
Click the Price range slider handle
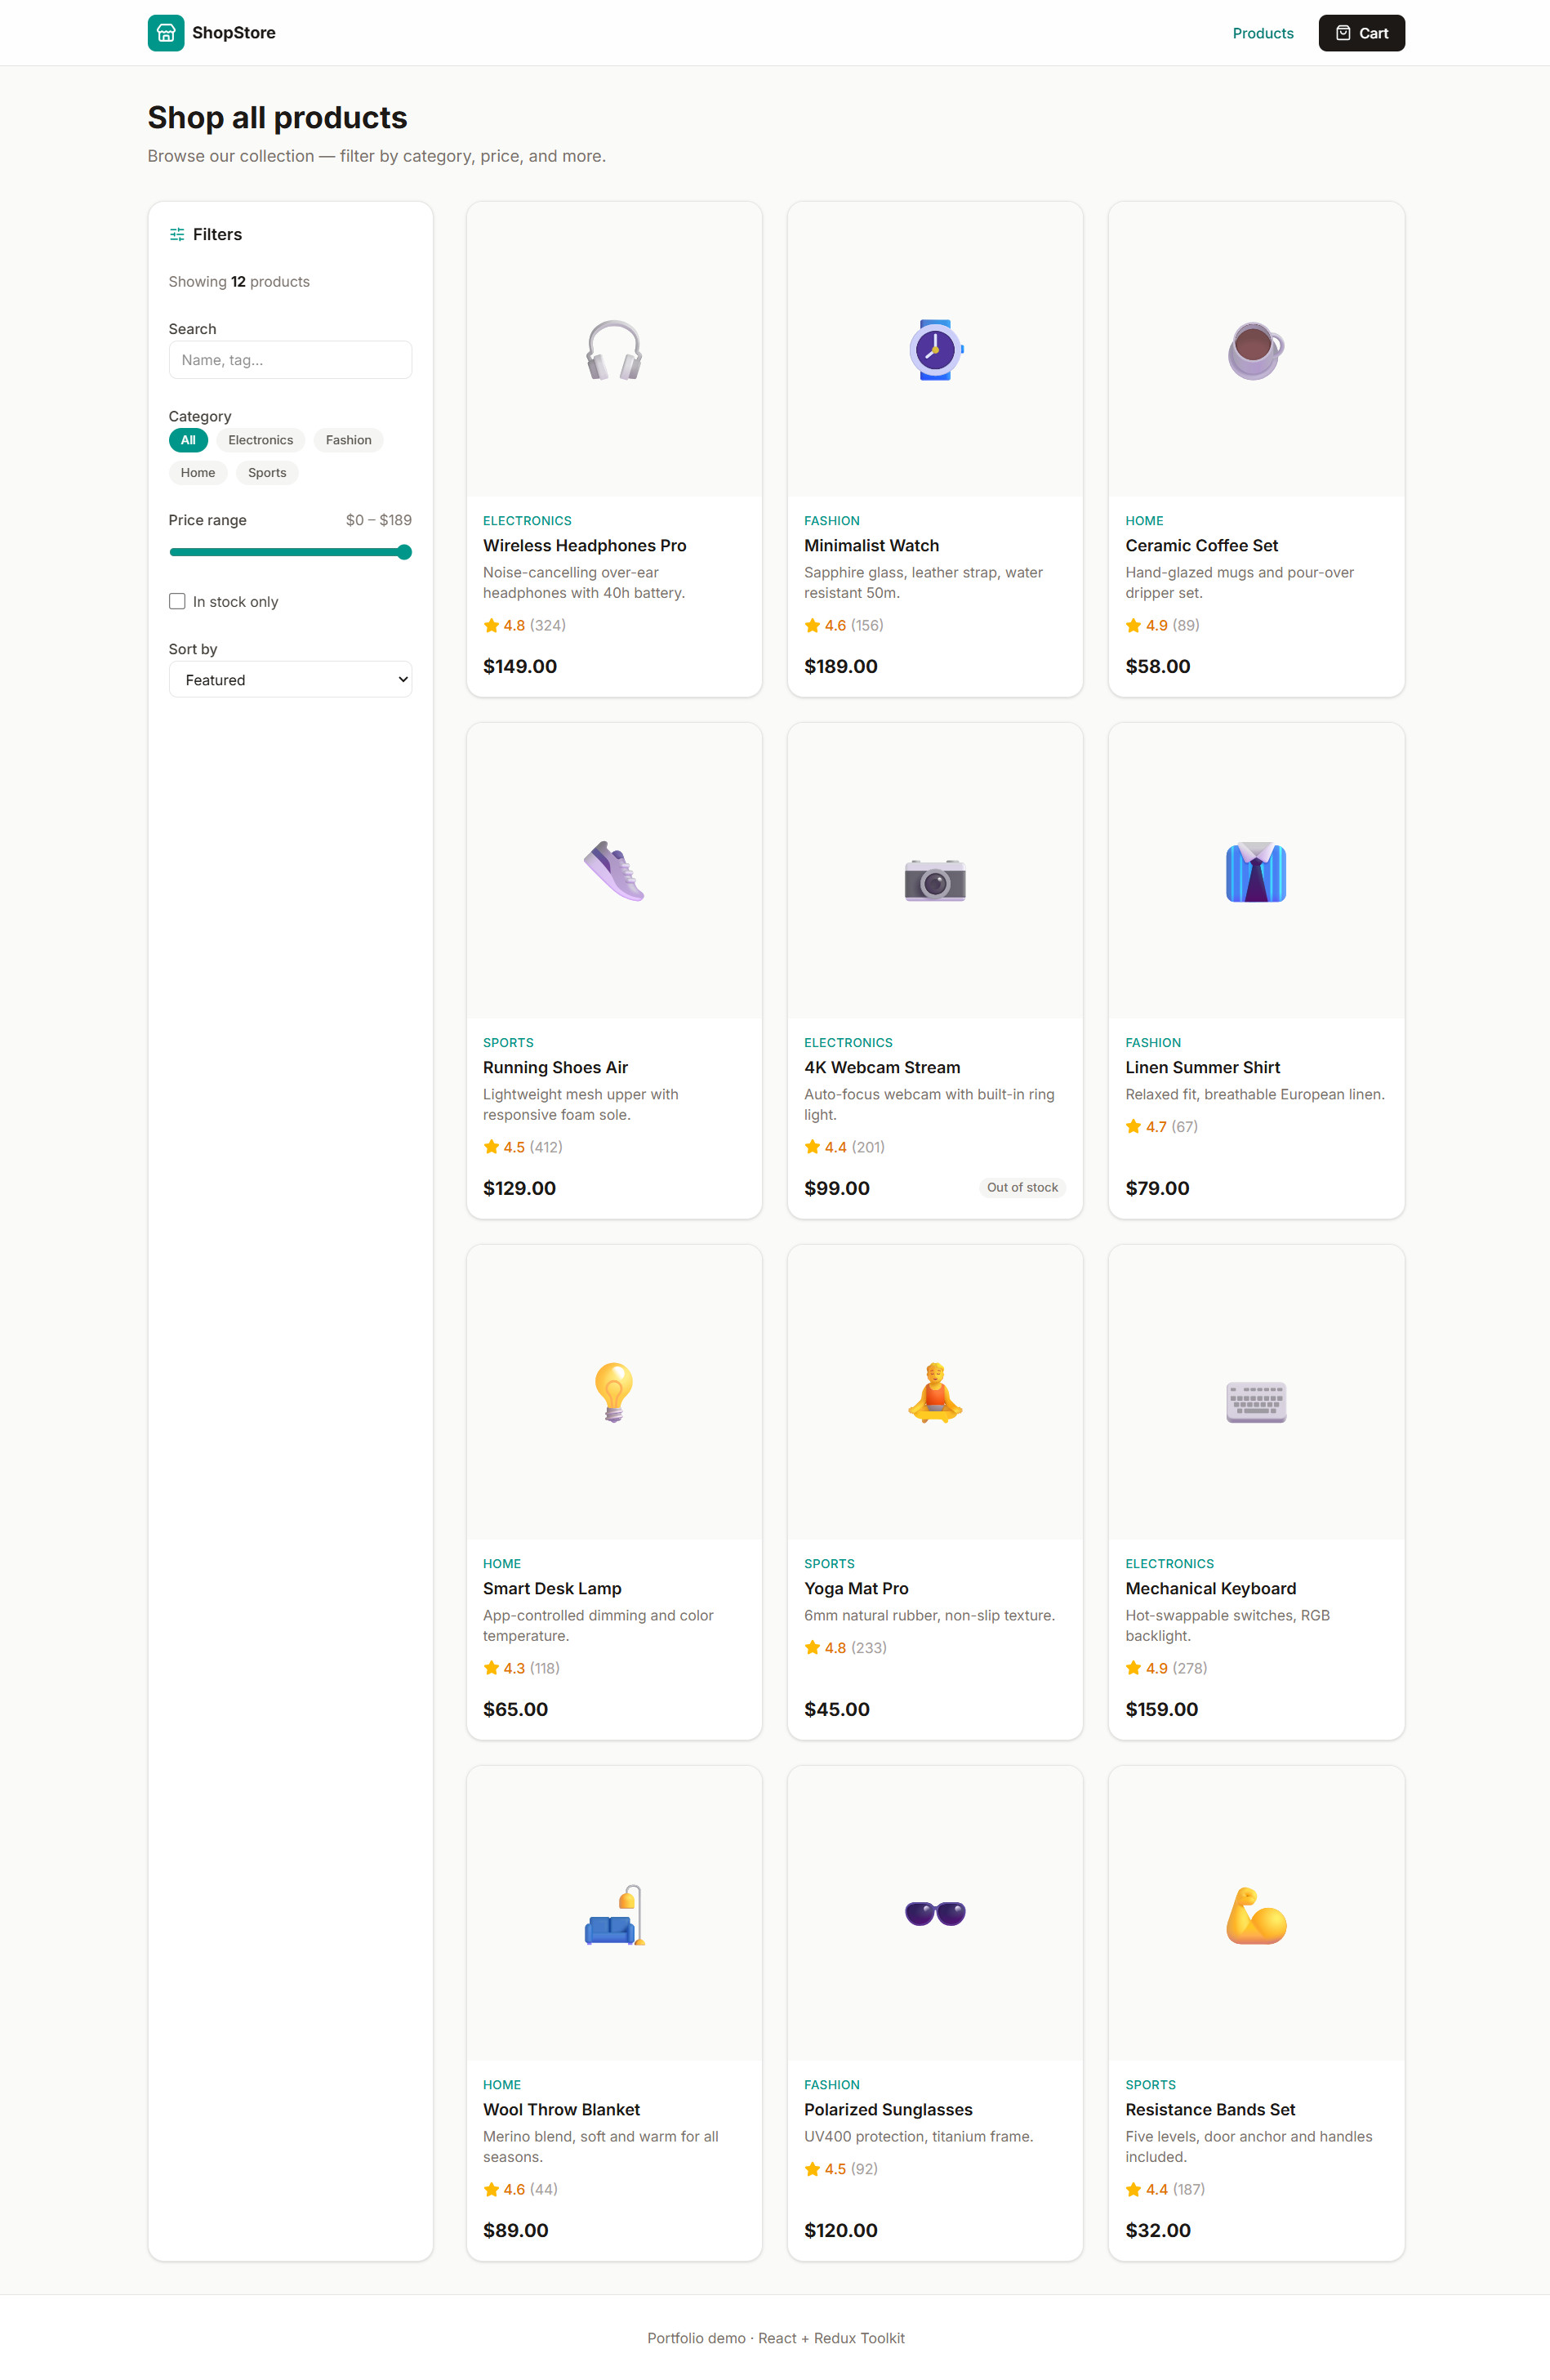(404, 552)
